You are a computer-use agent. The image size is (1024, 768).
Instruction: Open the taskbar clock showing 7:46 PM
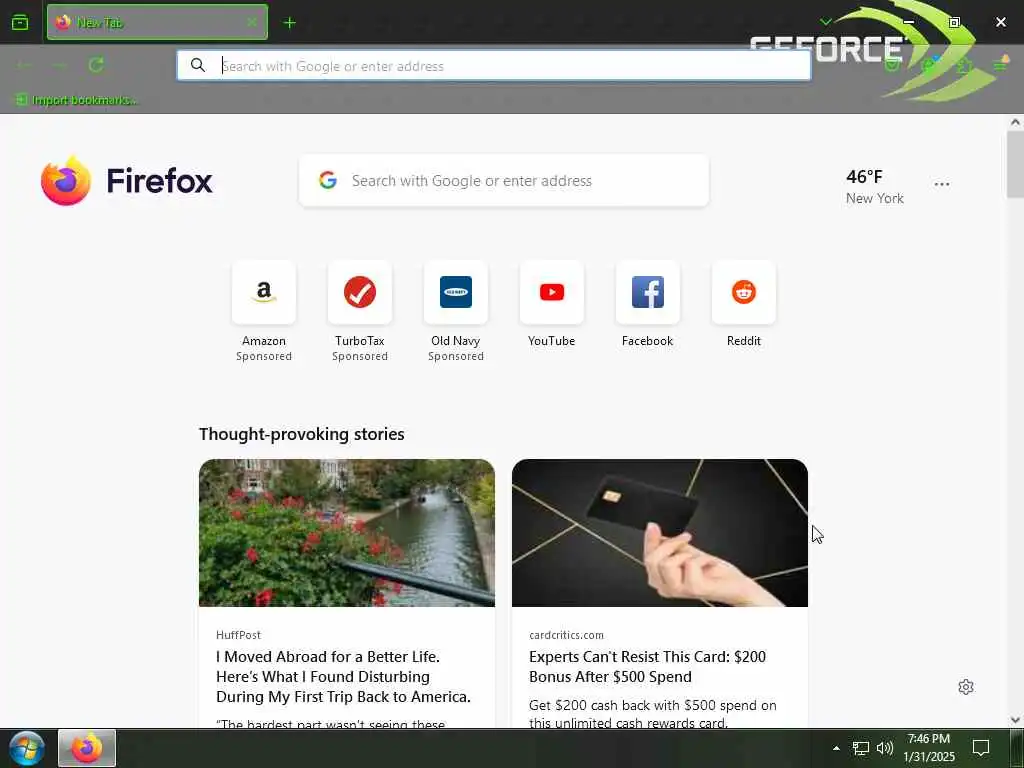click(929, 748)
